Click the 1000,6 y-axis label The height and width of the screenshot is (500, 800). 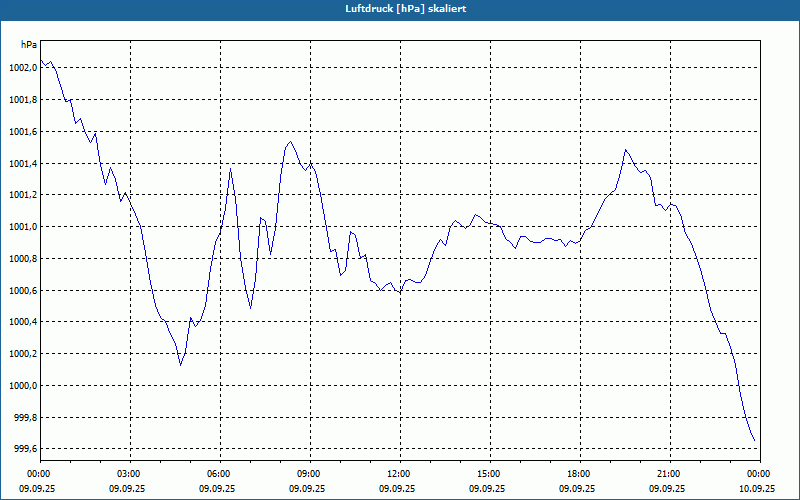[x=23, y=290]
